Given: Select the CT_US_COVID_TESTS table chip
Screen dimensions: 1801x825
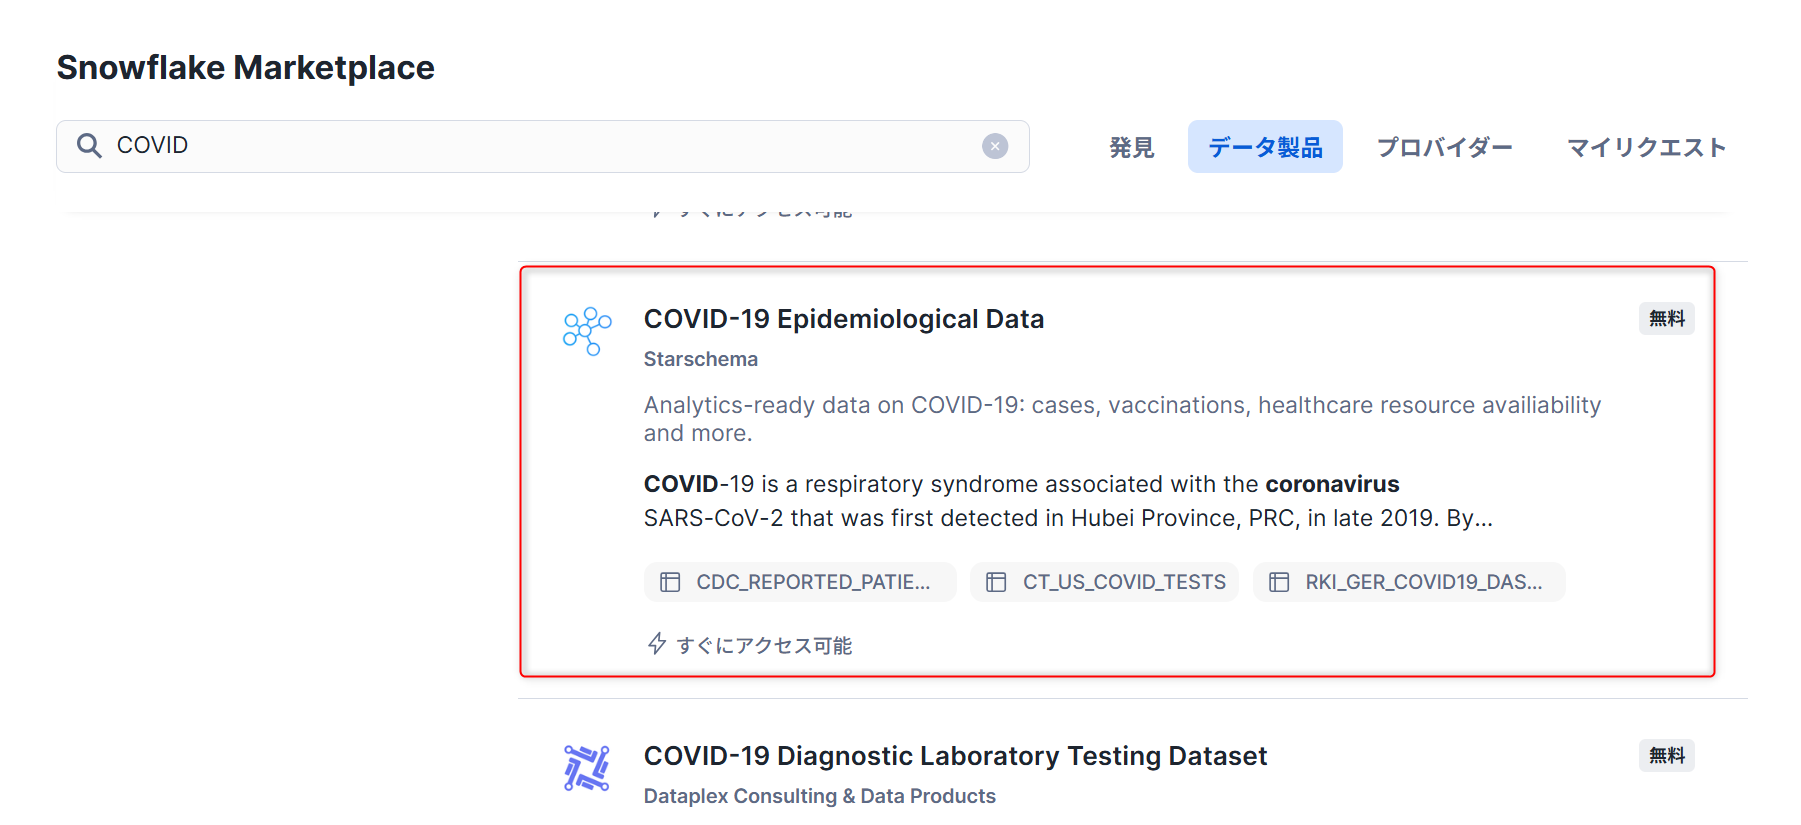Looking at the screenshot, I should (x=1105, y=582).
